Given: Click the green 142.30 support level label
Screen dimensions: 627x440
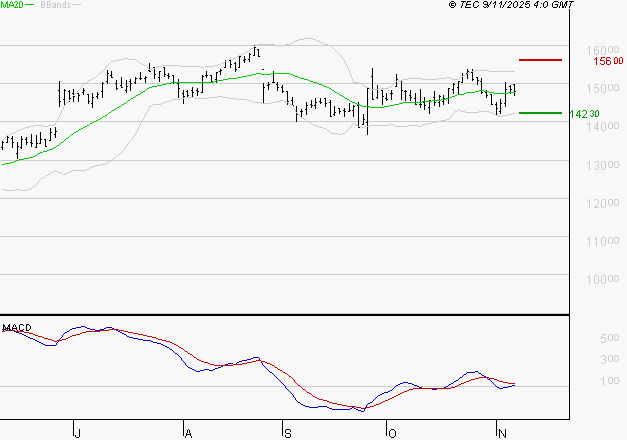Looking at the screenshot, I should coord(585,114).
